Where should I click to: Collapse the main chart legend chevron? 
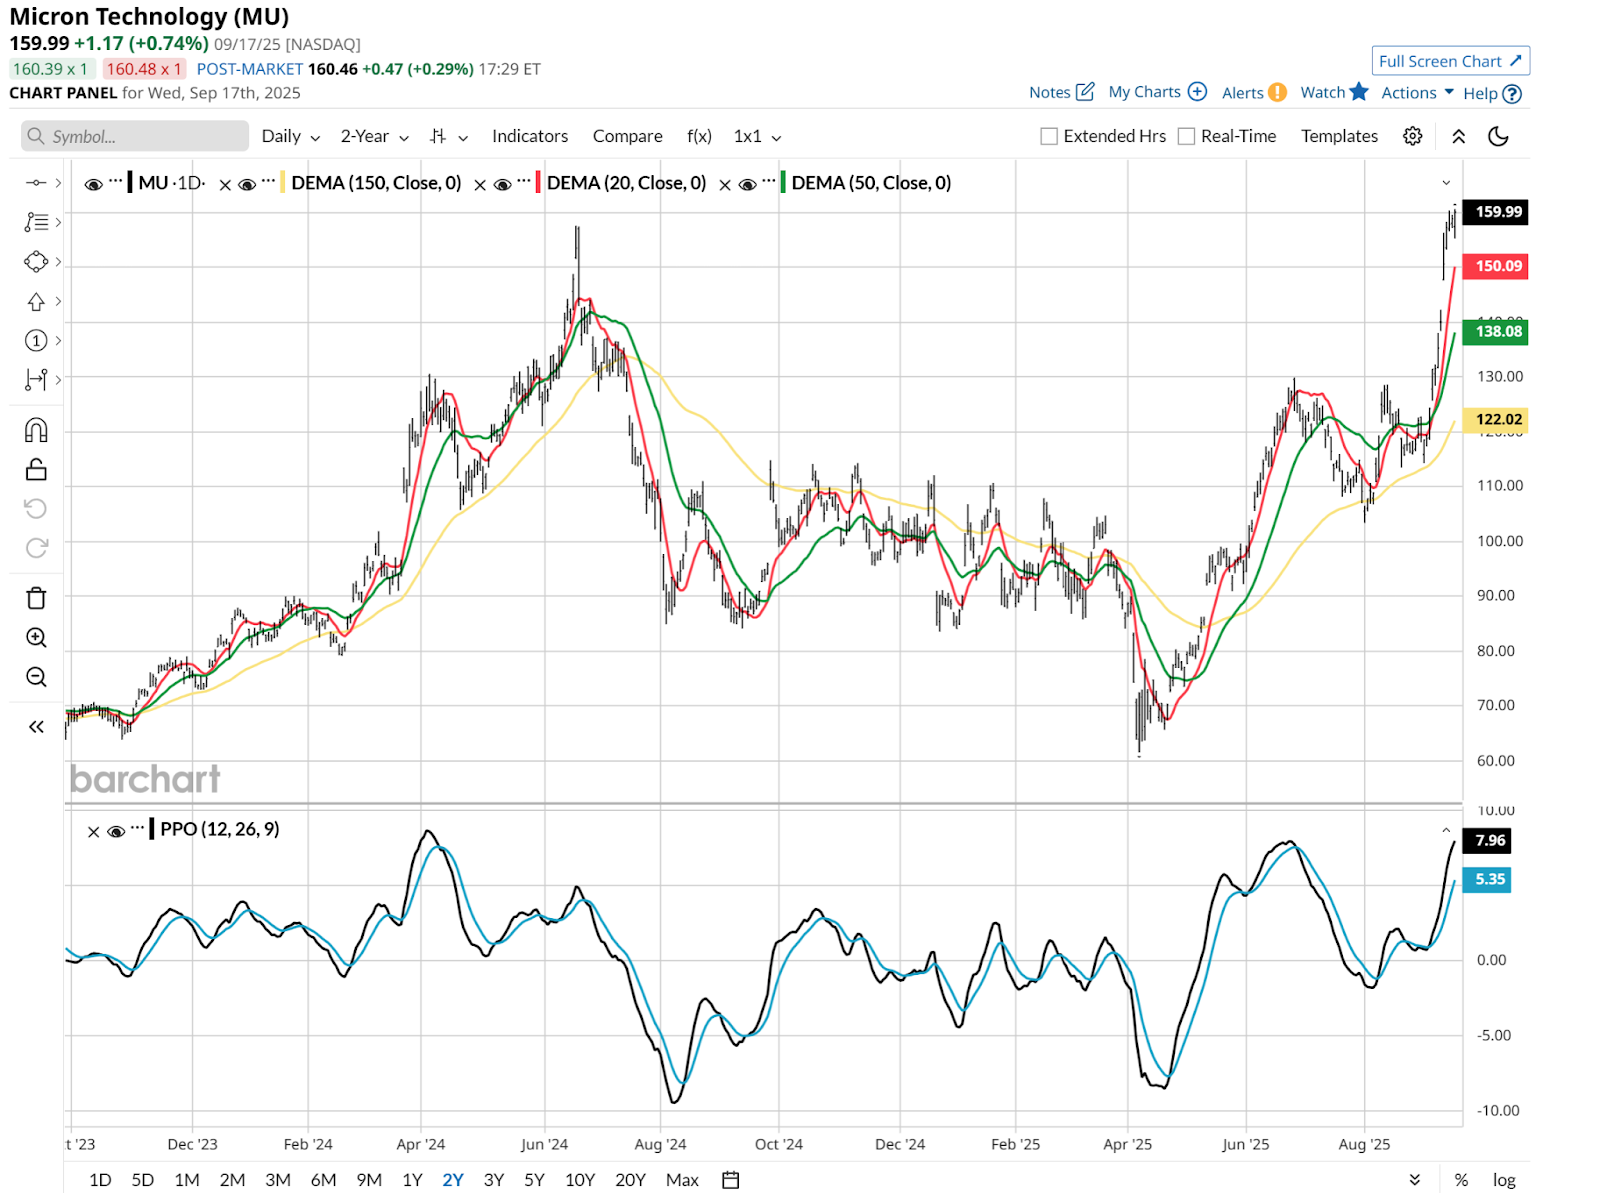tap(1446, 183)
